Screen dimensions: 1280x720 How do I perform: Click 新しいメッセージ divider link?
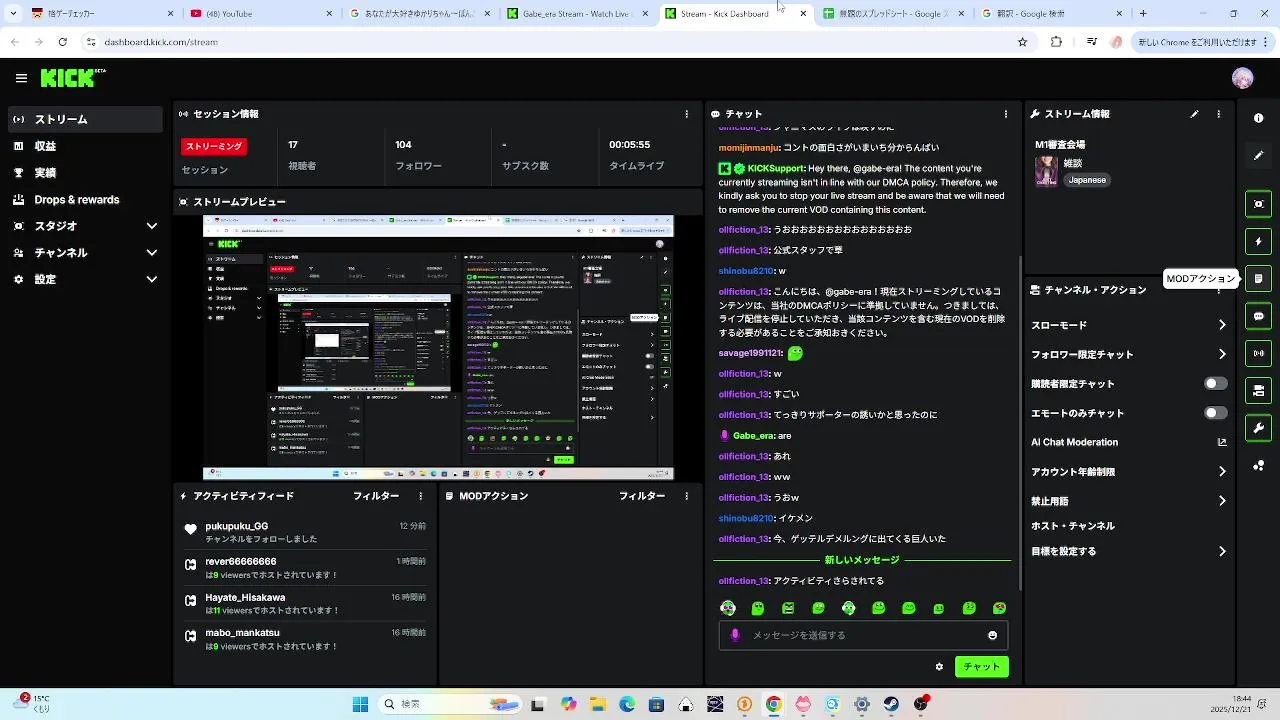click(862, 560)
